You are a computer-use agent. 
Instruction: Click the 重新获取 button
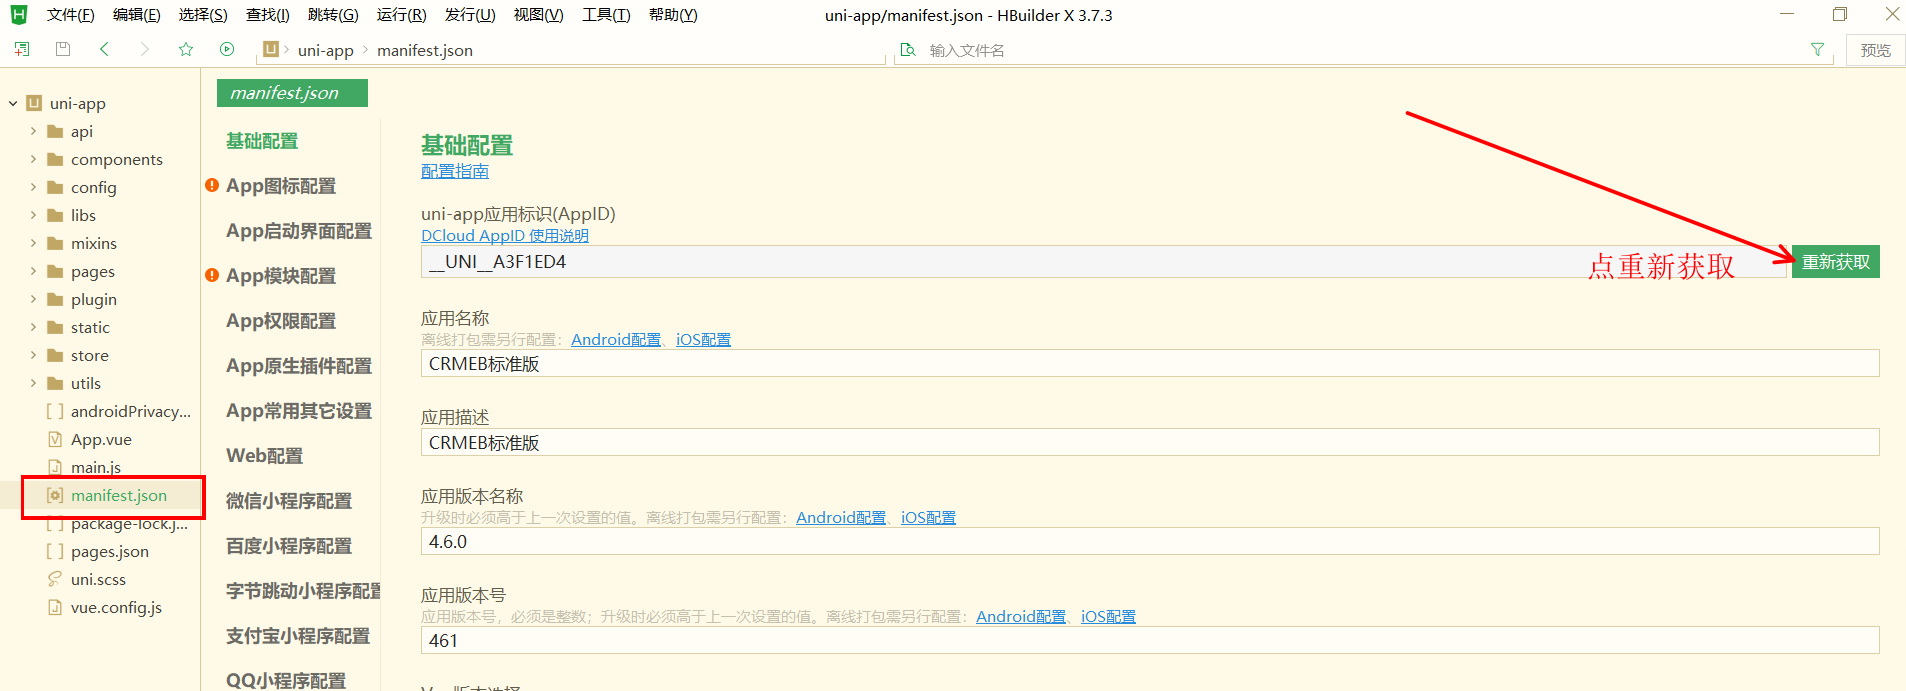click(1836, 262)
